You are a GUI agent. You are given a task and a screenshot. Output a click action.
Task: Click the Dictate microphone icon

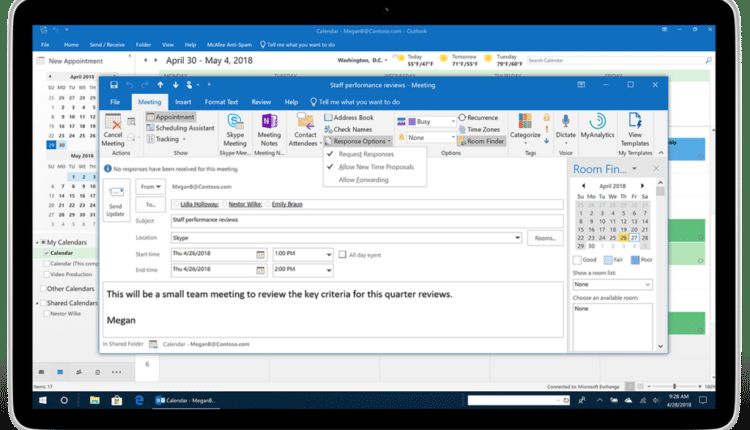click(x=567, y=122)
